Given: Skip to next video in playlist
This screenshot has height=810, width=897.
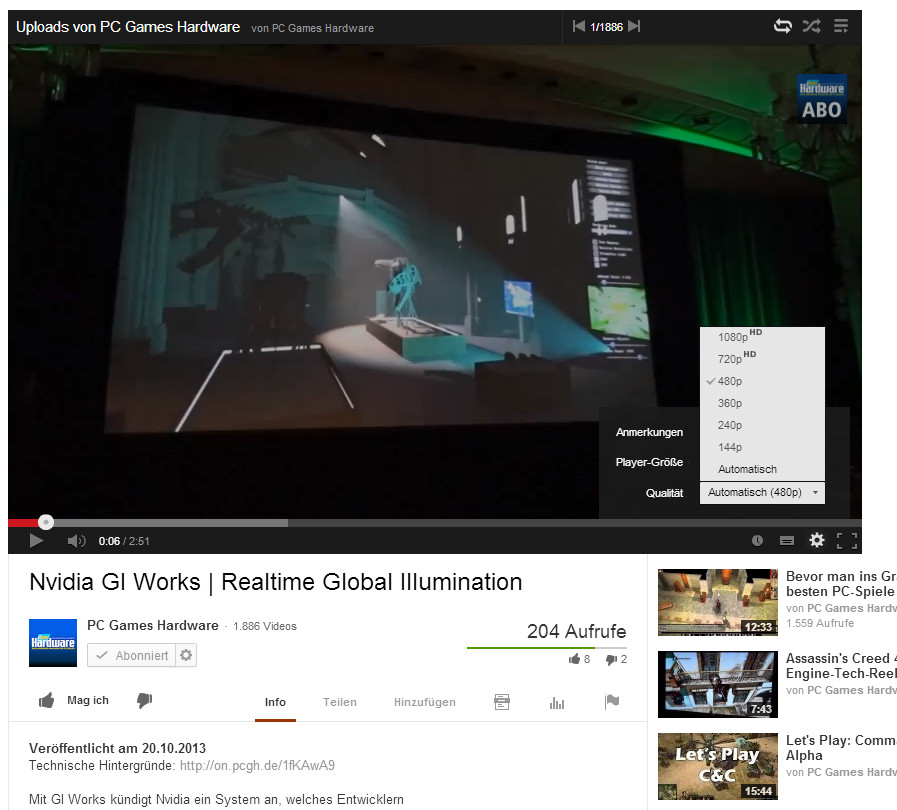Looking at the screenshot, I should pos(634,26).
